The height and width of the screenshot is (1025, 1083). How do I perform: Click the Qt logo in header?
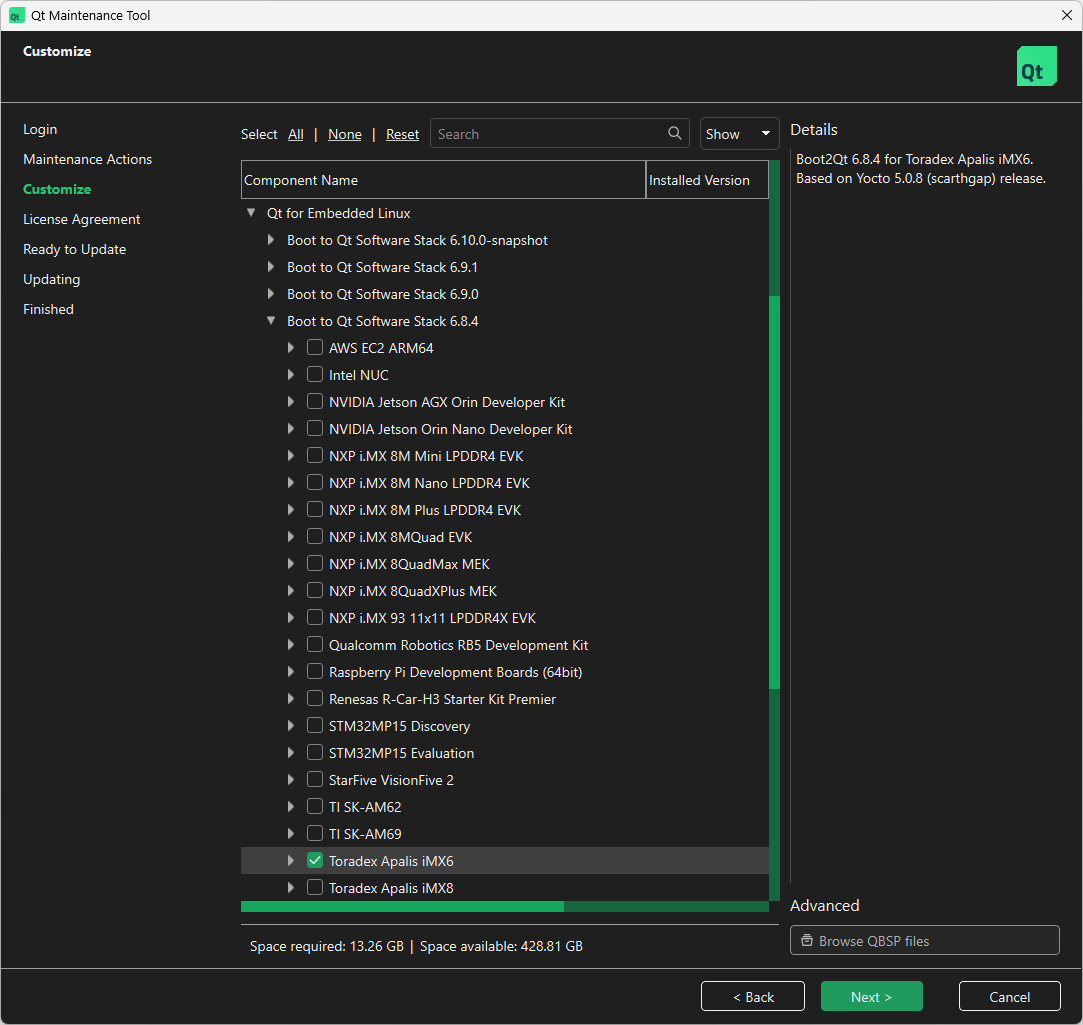(1036, 66)
